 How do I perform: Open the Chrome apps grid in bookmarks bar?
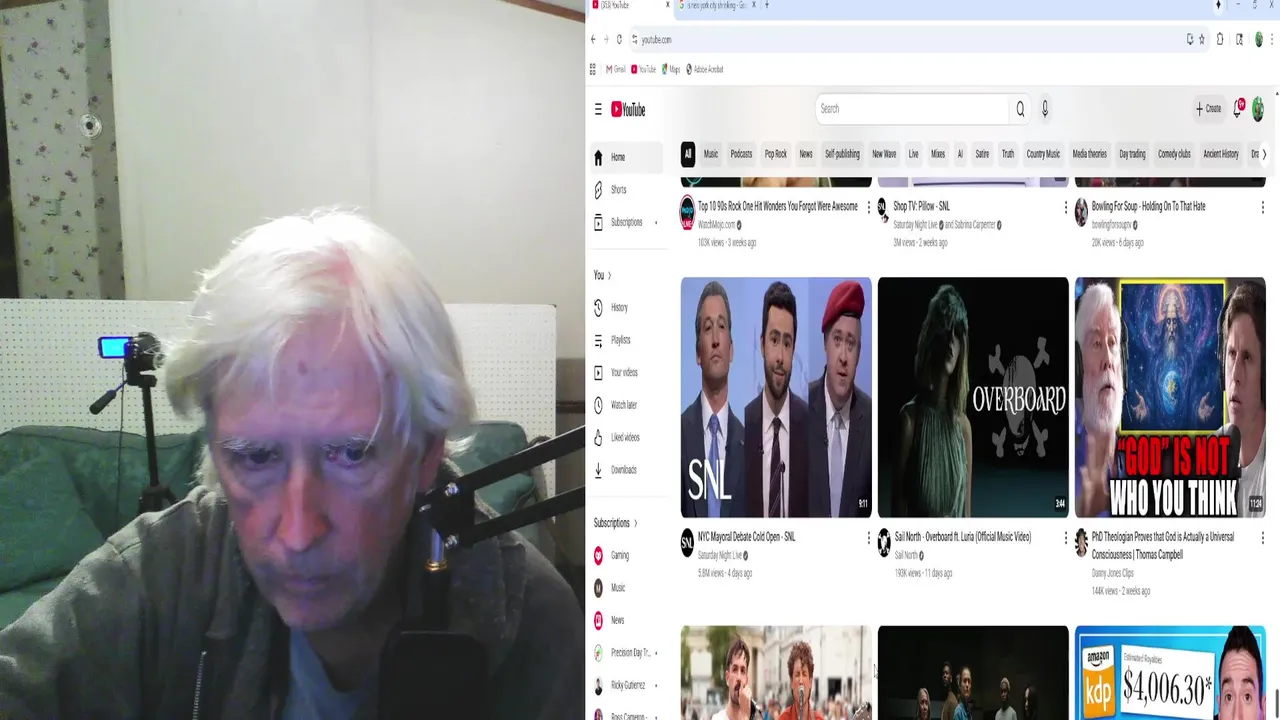pos(593,69)
